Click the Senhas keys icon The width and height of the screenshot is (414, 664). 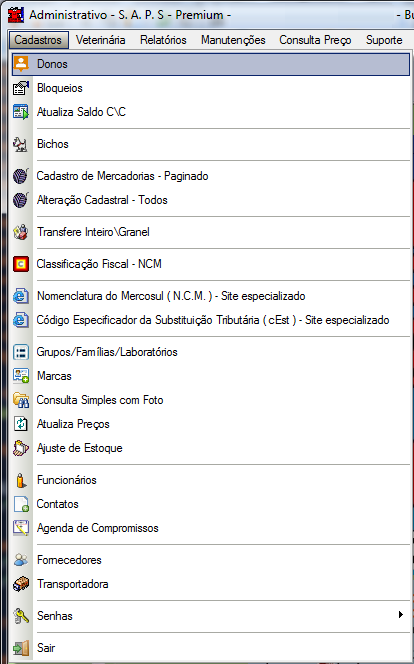tap(21, 616)
